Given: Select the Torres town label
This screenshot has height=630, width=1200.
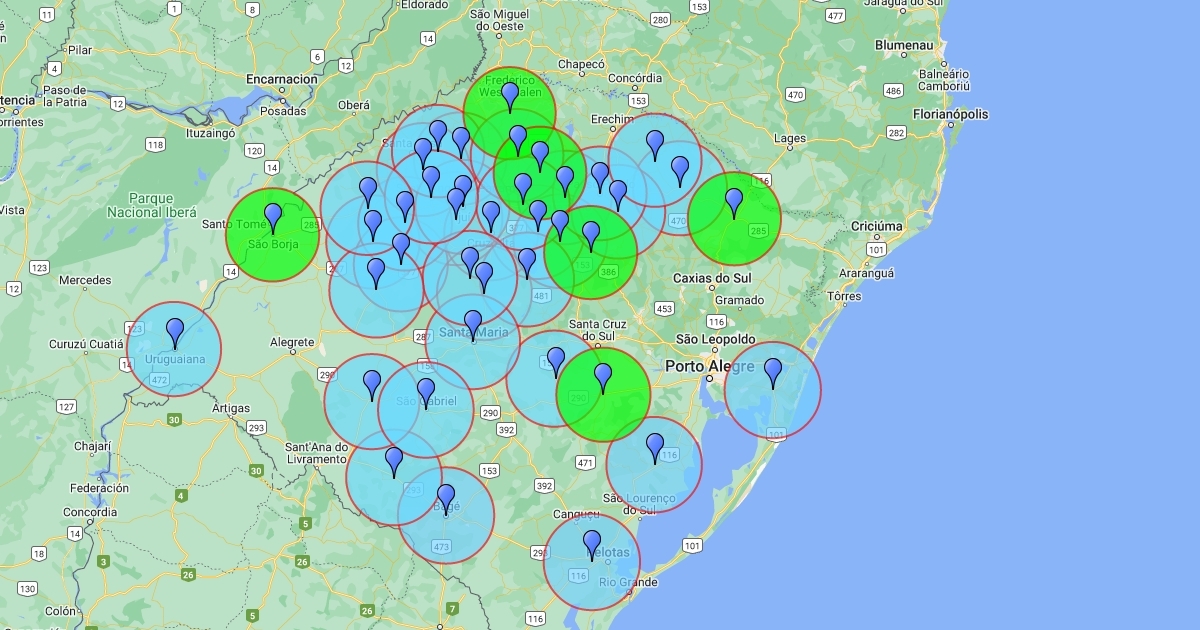Looking at the screenshot, I should 844,297.
